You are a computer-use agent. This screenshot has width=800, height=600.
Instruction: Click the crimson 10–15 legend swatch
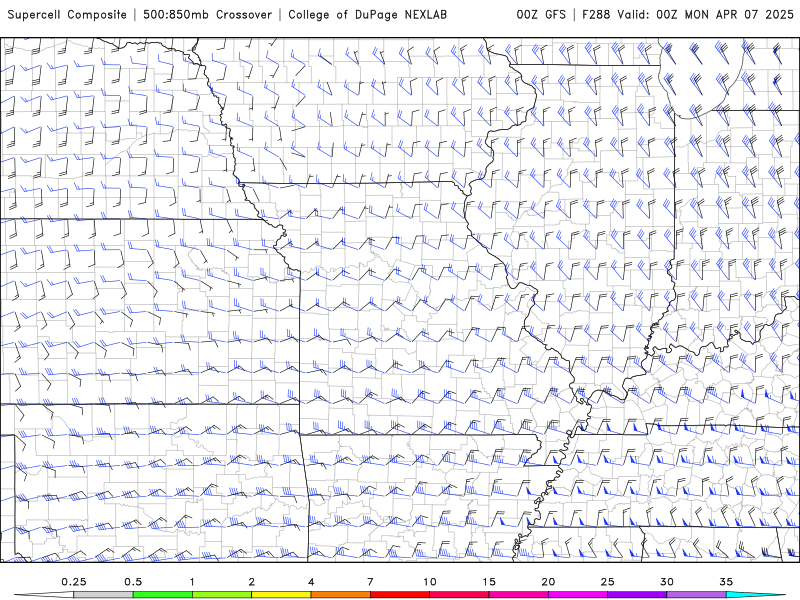(x=459, y=595)
